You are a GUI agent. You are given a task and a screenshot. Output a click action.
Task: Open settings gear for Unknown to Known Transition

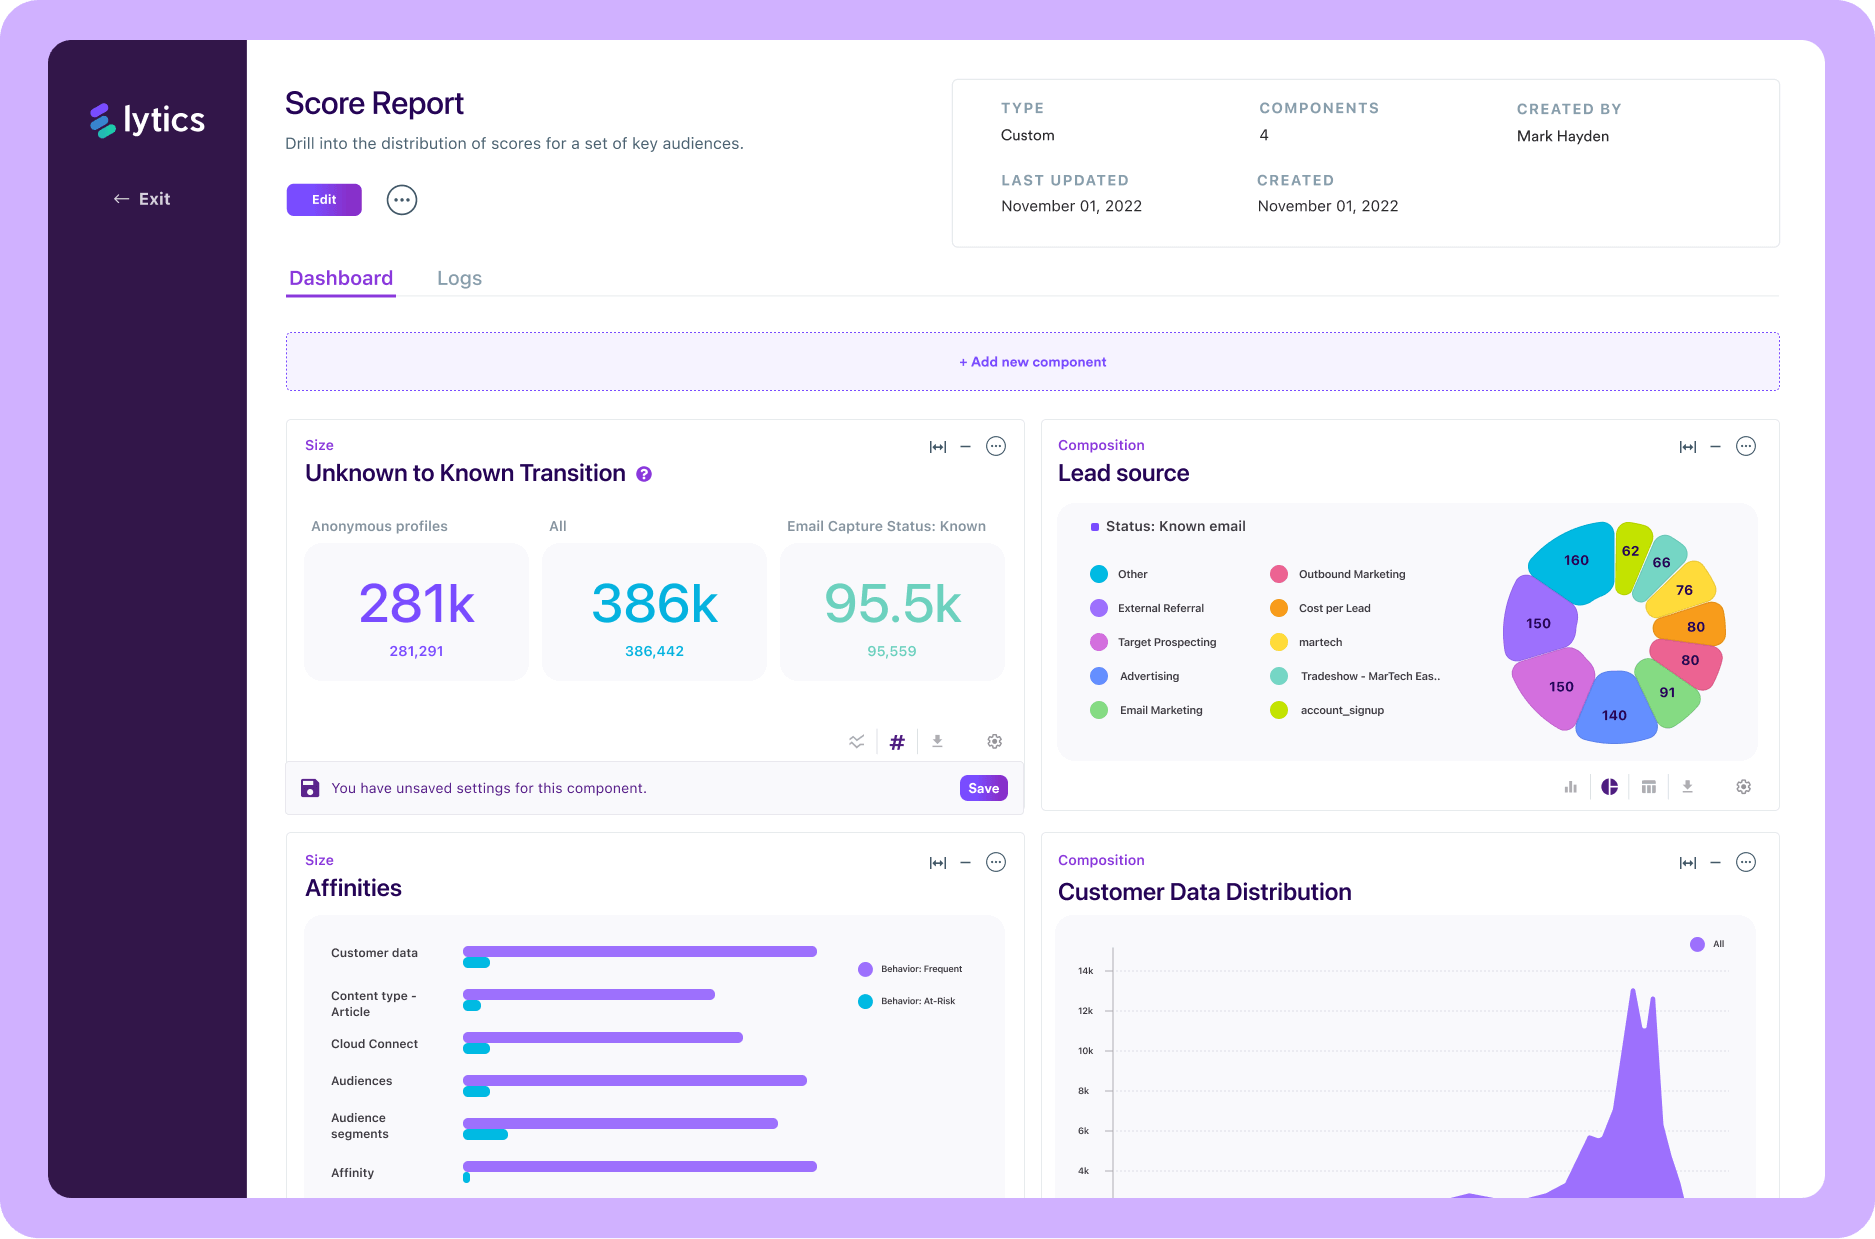point(994,741)
